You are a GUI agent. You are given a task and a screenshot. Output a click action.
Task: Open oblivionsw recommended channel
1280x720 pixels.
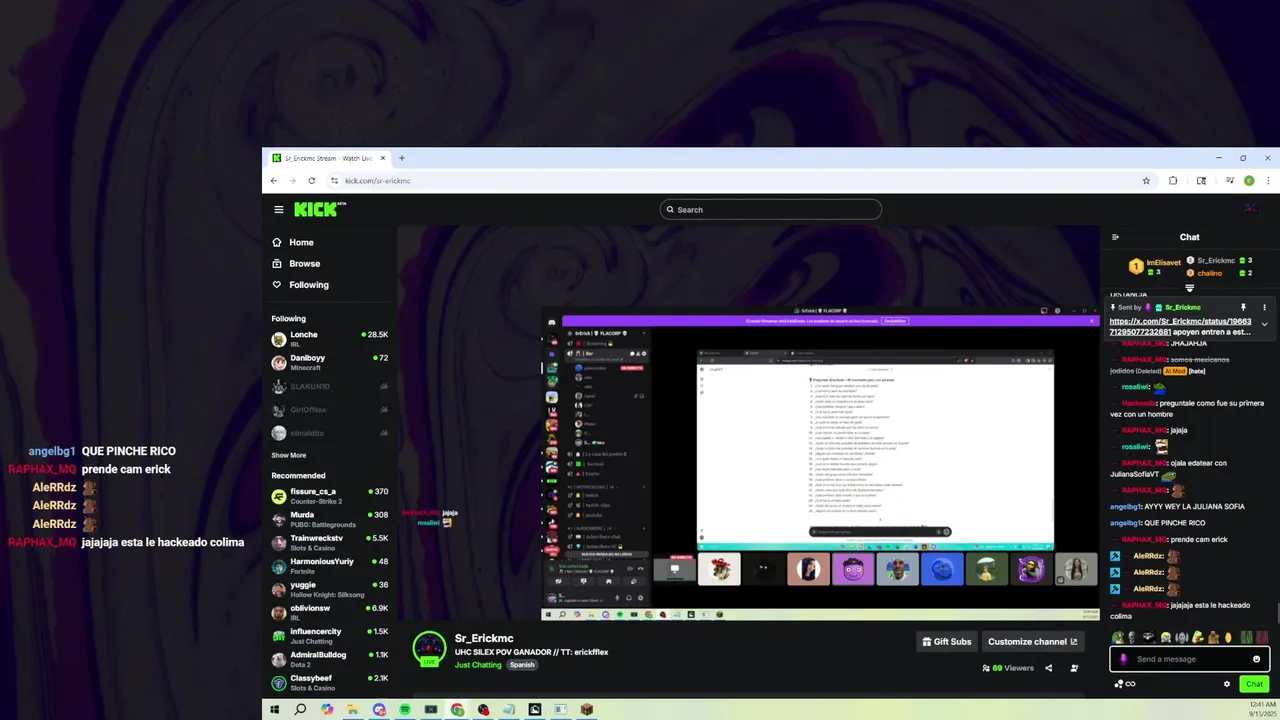point(330,612)
